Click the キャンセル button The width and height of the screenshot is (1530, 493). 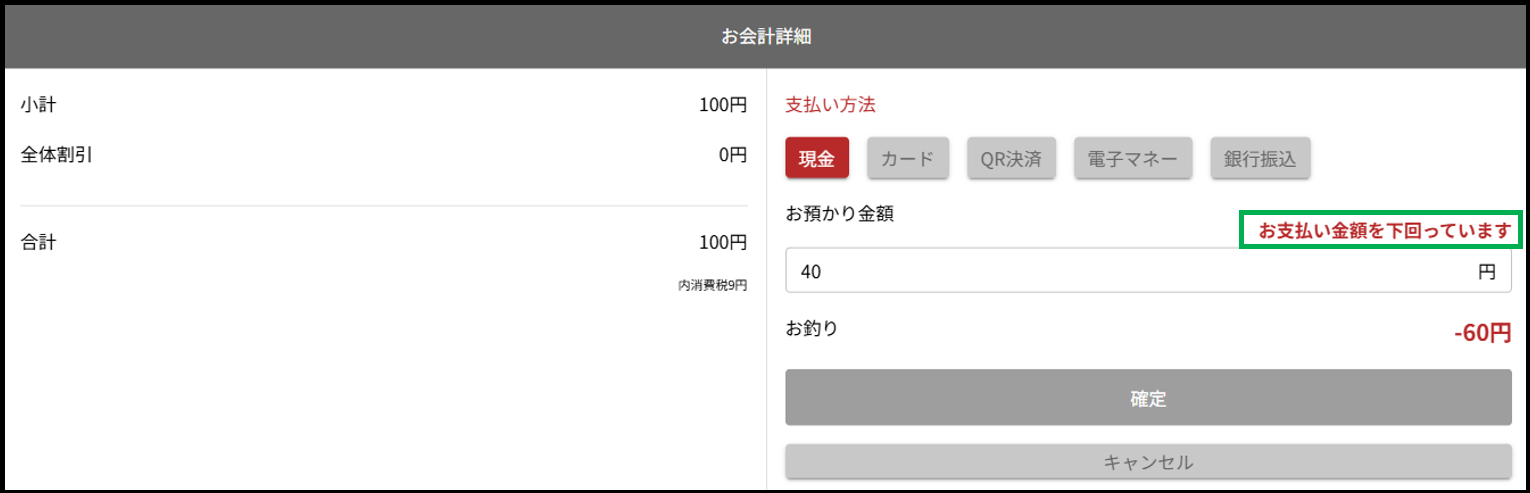[1148, 462]
